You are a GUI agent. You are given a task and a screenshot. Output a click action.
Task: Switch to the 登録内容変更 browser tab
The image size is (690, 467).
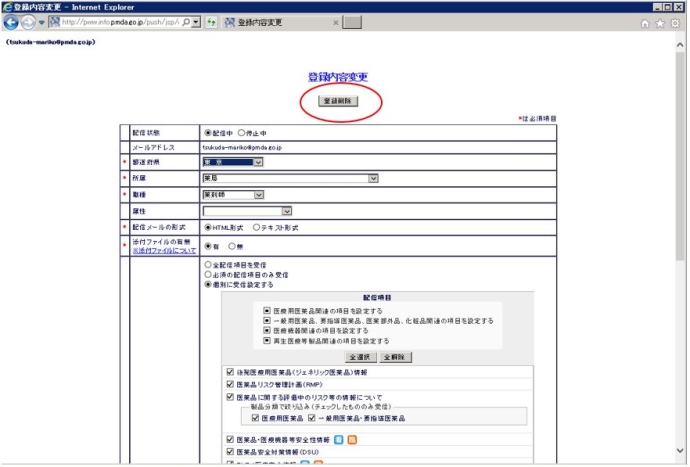(282, 22)
